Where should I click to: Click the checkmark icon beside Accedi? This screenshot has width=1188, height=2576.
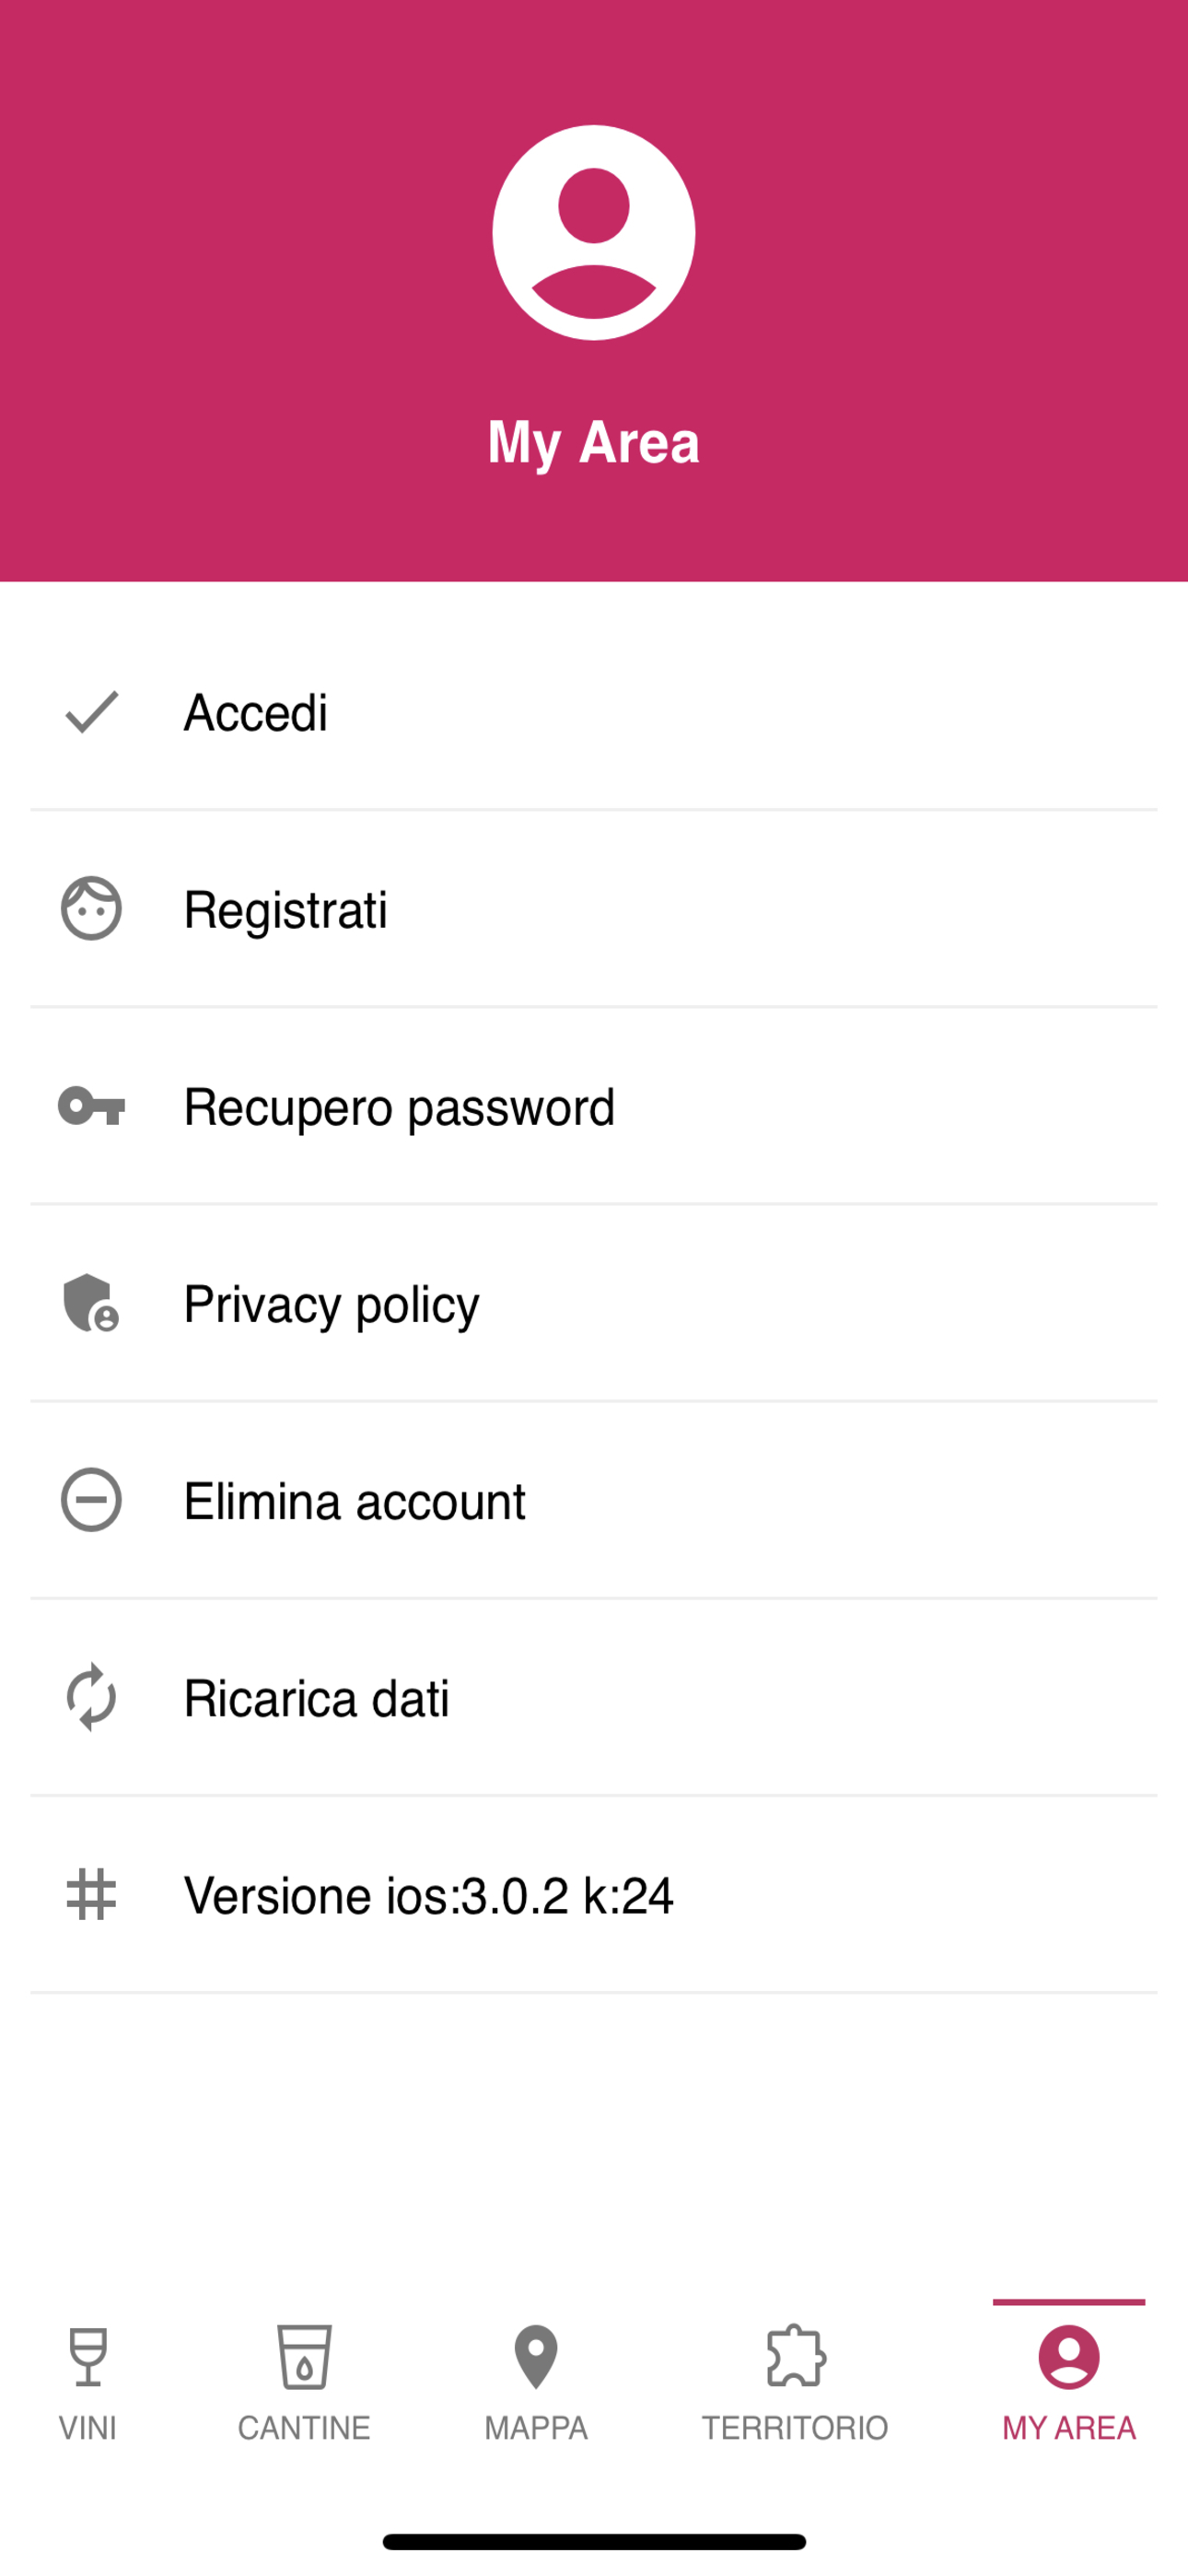(x=91, y=712)
